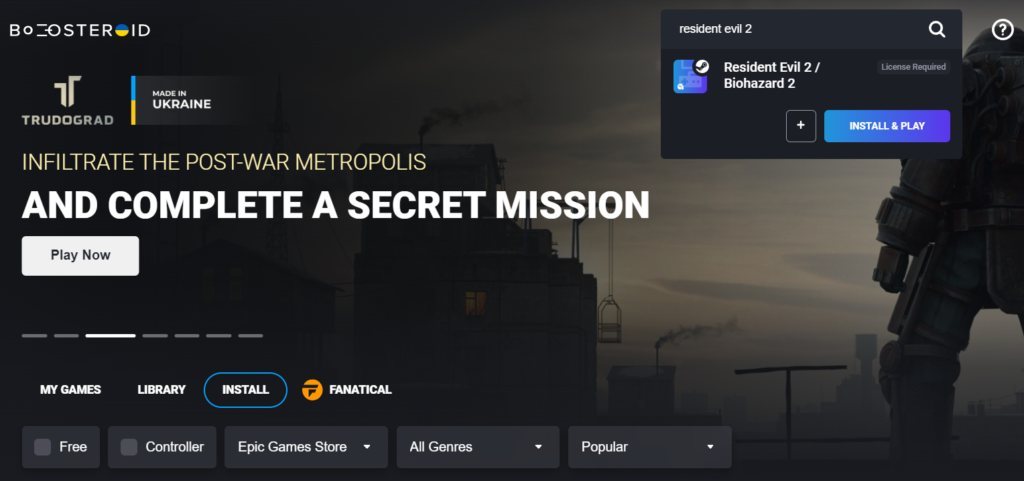
Task: Open the All Genres dropdown
Action: tap(477, 447)
